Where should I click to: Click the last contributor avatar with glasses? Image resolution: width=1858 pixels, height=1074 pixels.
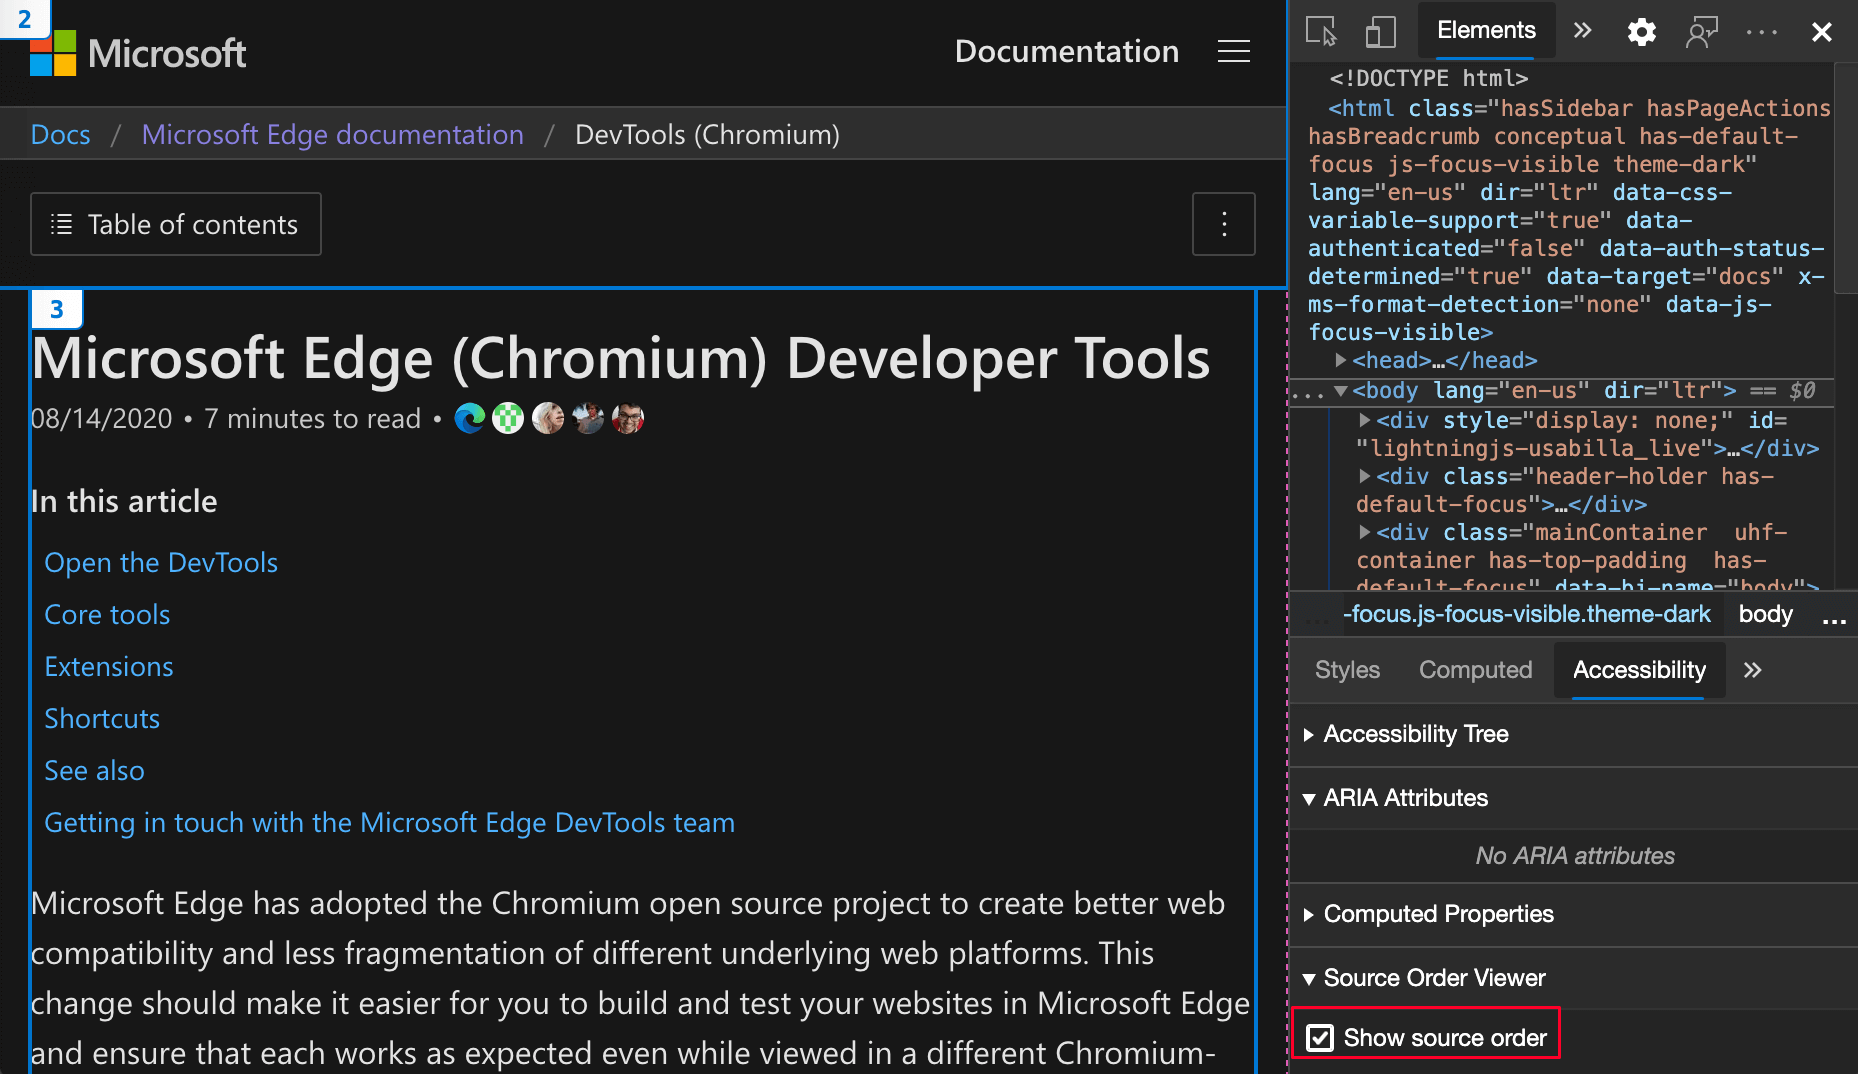(x=628, y=418)
